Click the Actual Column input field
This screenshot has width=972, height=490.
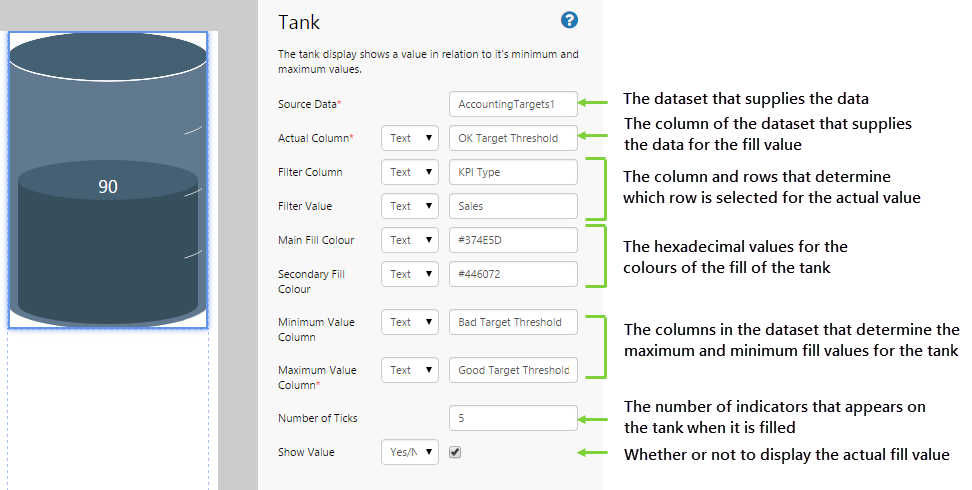(x=513, y=138)
